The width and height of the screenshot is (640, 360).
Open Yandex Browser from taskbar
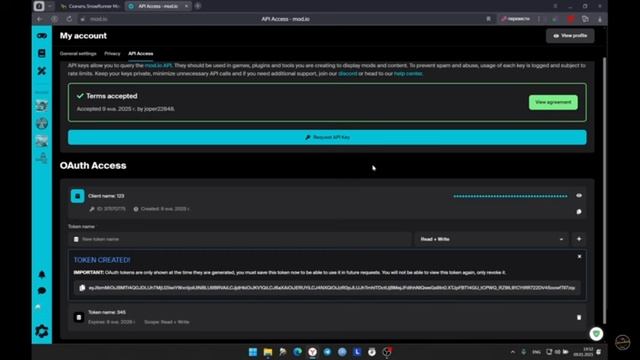pyautogui.click(x=313, y=352)
